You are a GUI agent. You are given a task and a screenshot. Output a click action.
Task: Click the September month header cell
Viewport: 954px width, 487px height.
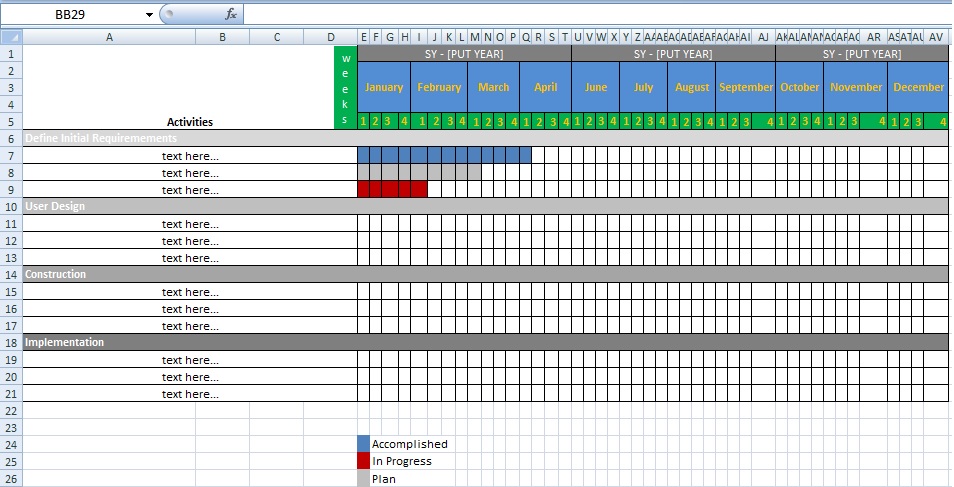[x=746, y=87]
